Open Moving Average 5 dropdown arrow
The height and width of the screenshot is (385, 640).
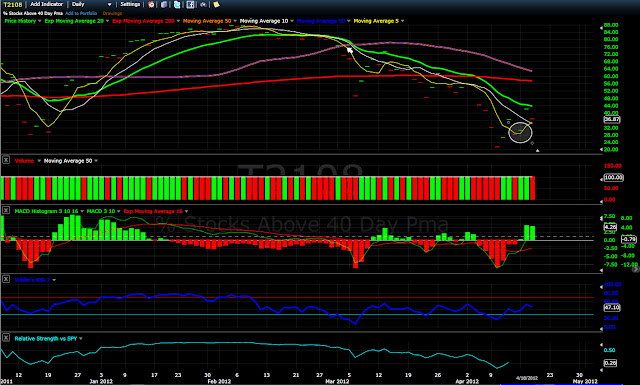tap(402, 21)
